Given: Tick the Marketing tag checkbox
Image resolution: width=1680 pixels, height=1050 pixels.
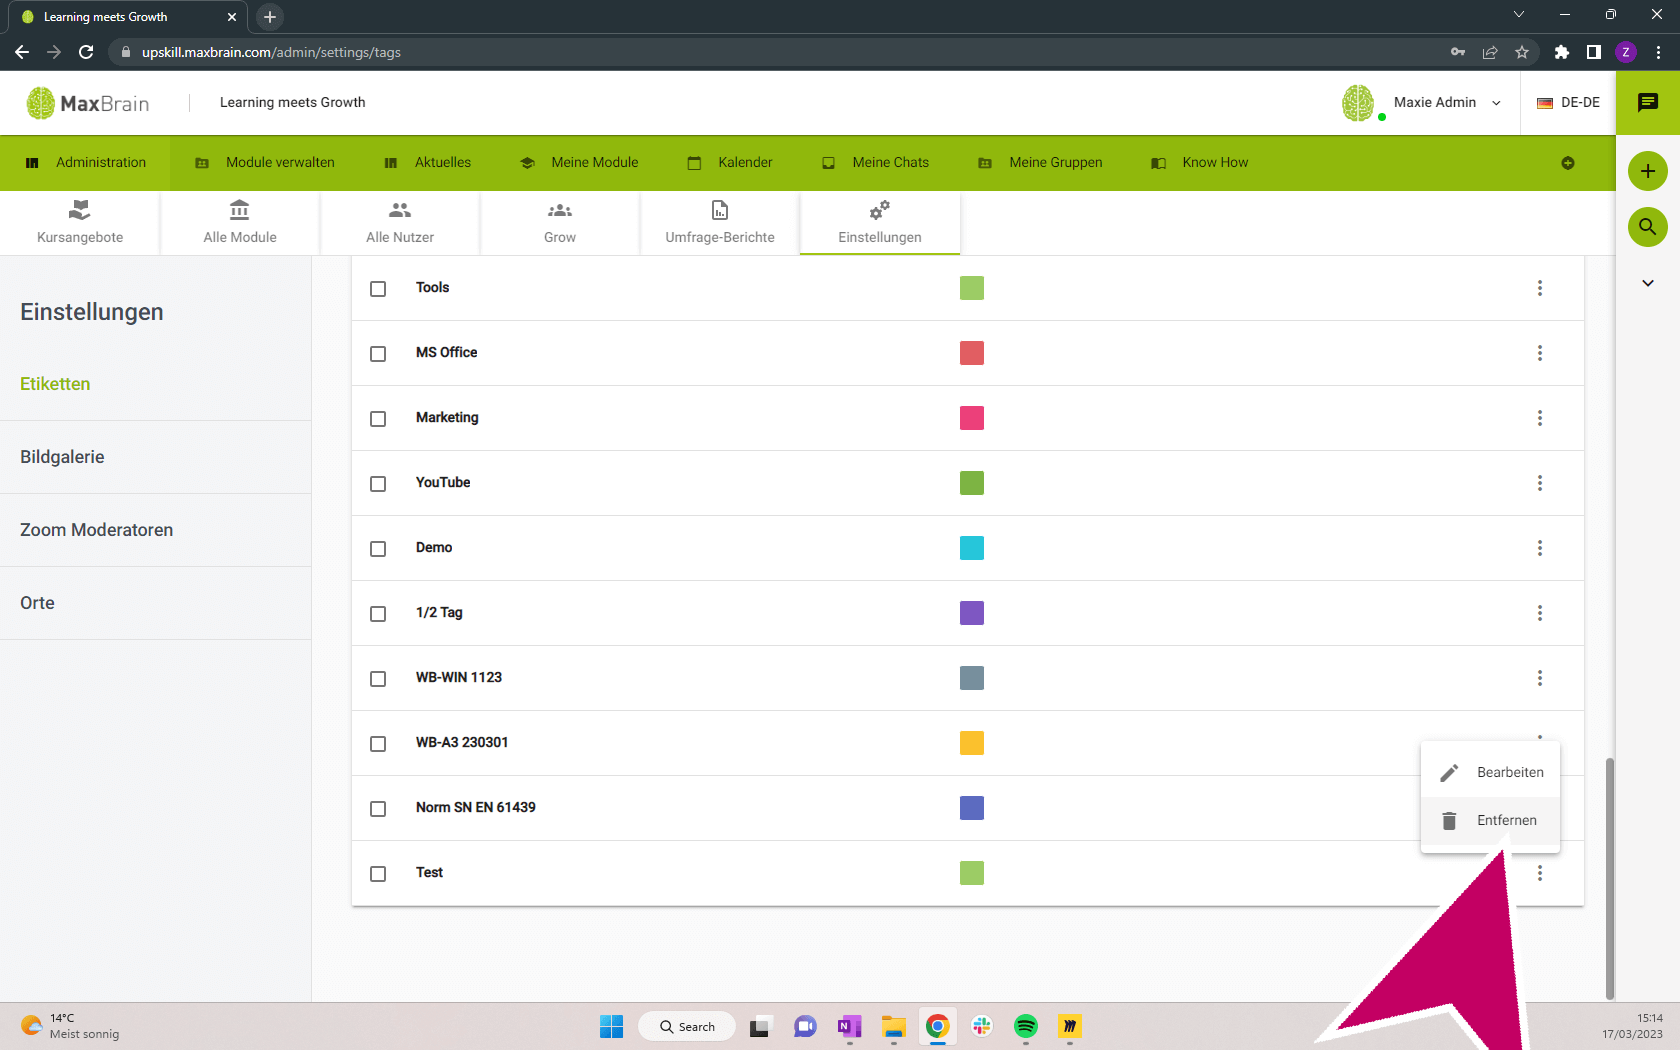Looking at the screenshot, I should click(x=378, y=419).
